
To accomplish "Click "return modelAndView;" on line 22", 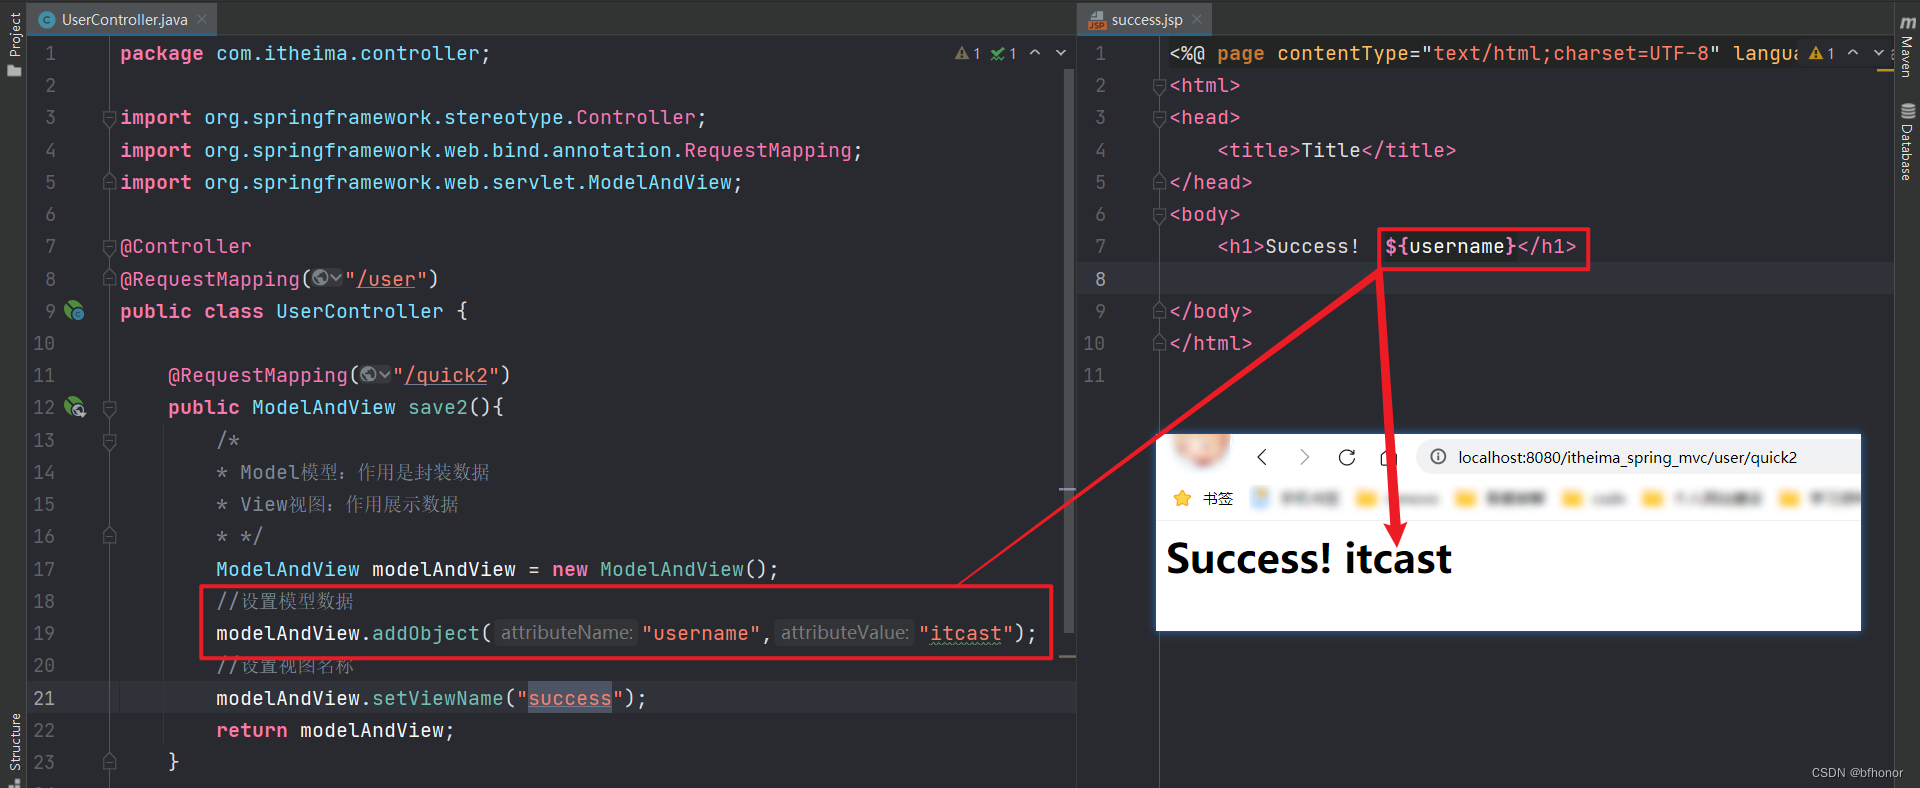I will click(335, 730).
